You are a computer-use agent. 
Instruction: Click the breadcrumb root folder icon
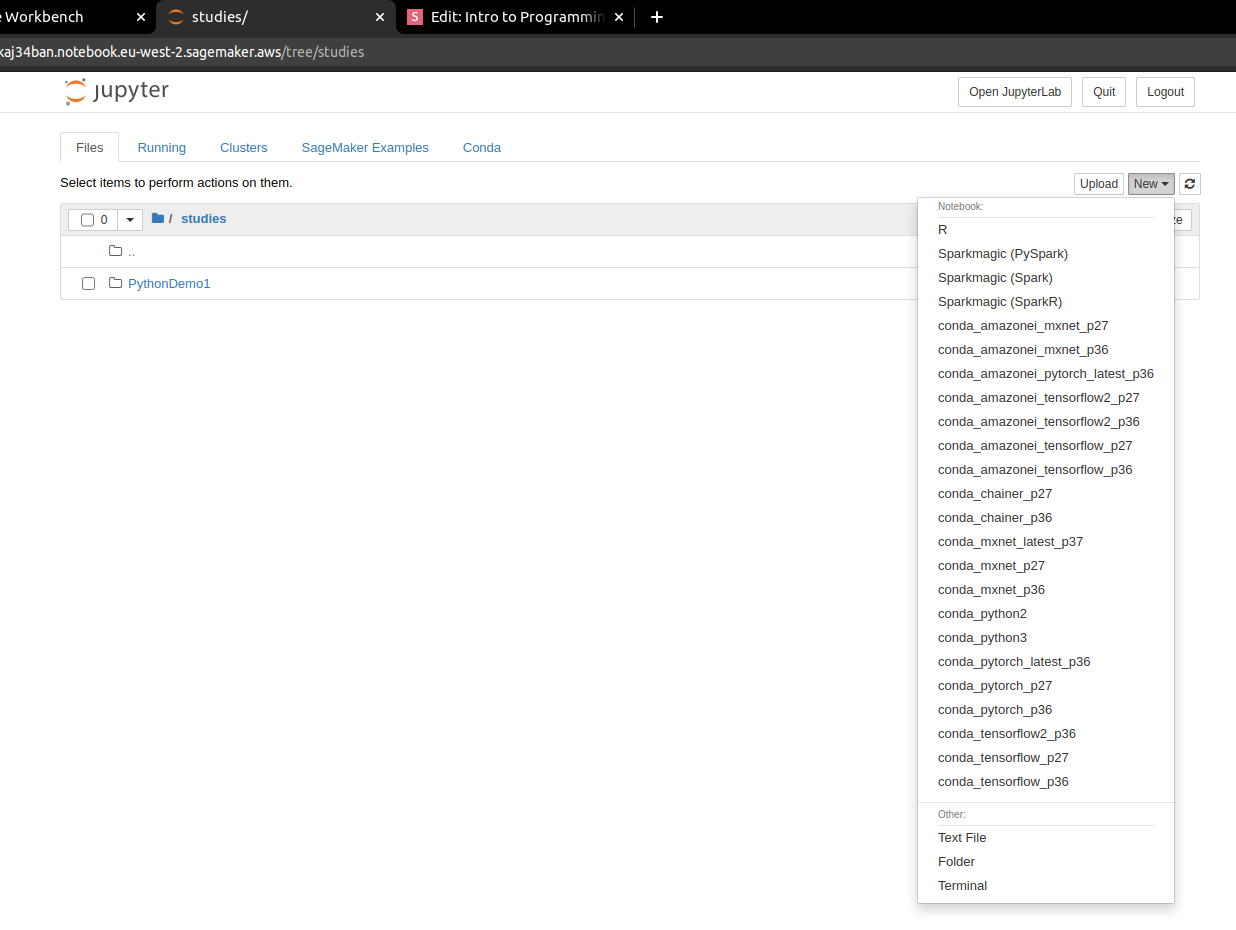click(x=158, y=218)
